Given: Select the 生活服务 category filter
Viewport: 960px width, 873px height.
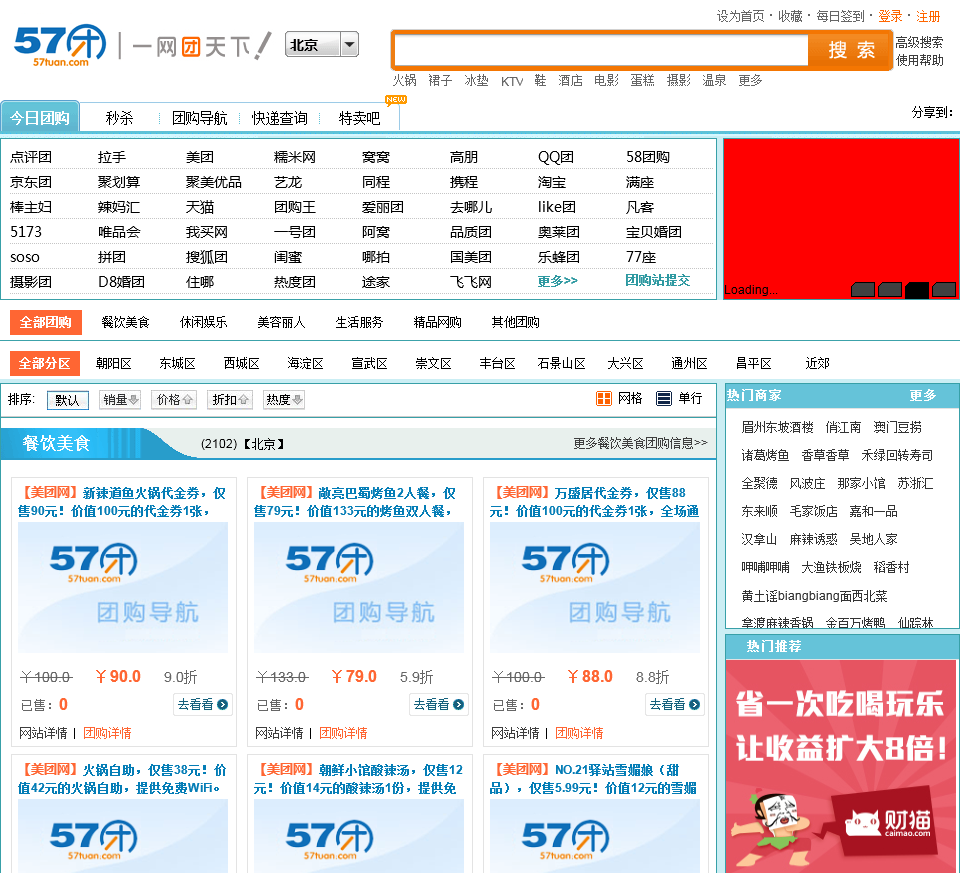Looking at the screenshot, I should (359, 323).
